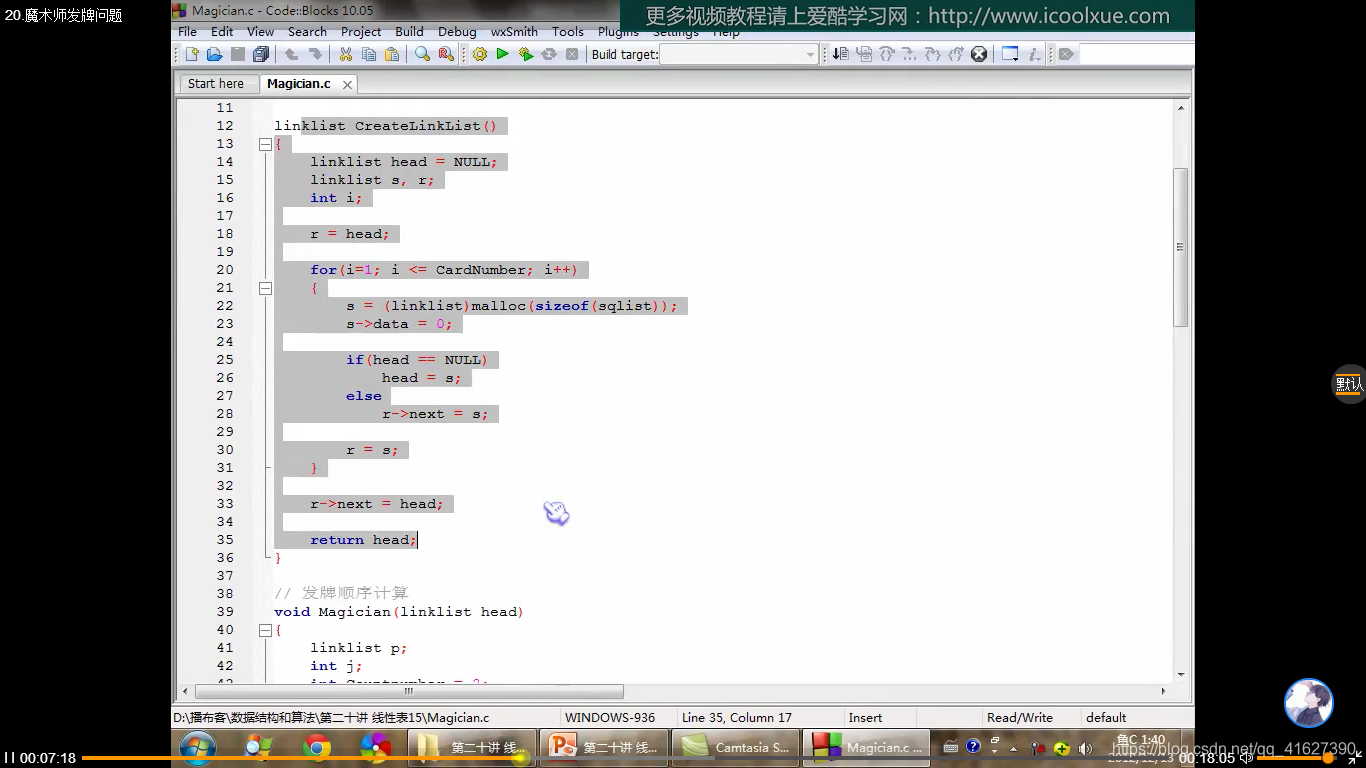Build the project with the gear icon
Viewport: 1366px width, 768px height.
click(480, 54)
